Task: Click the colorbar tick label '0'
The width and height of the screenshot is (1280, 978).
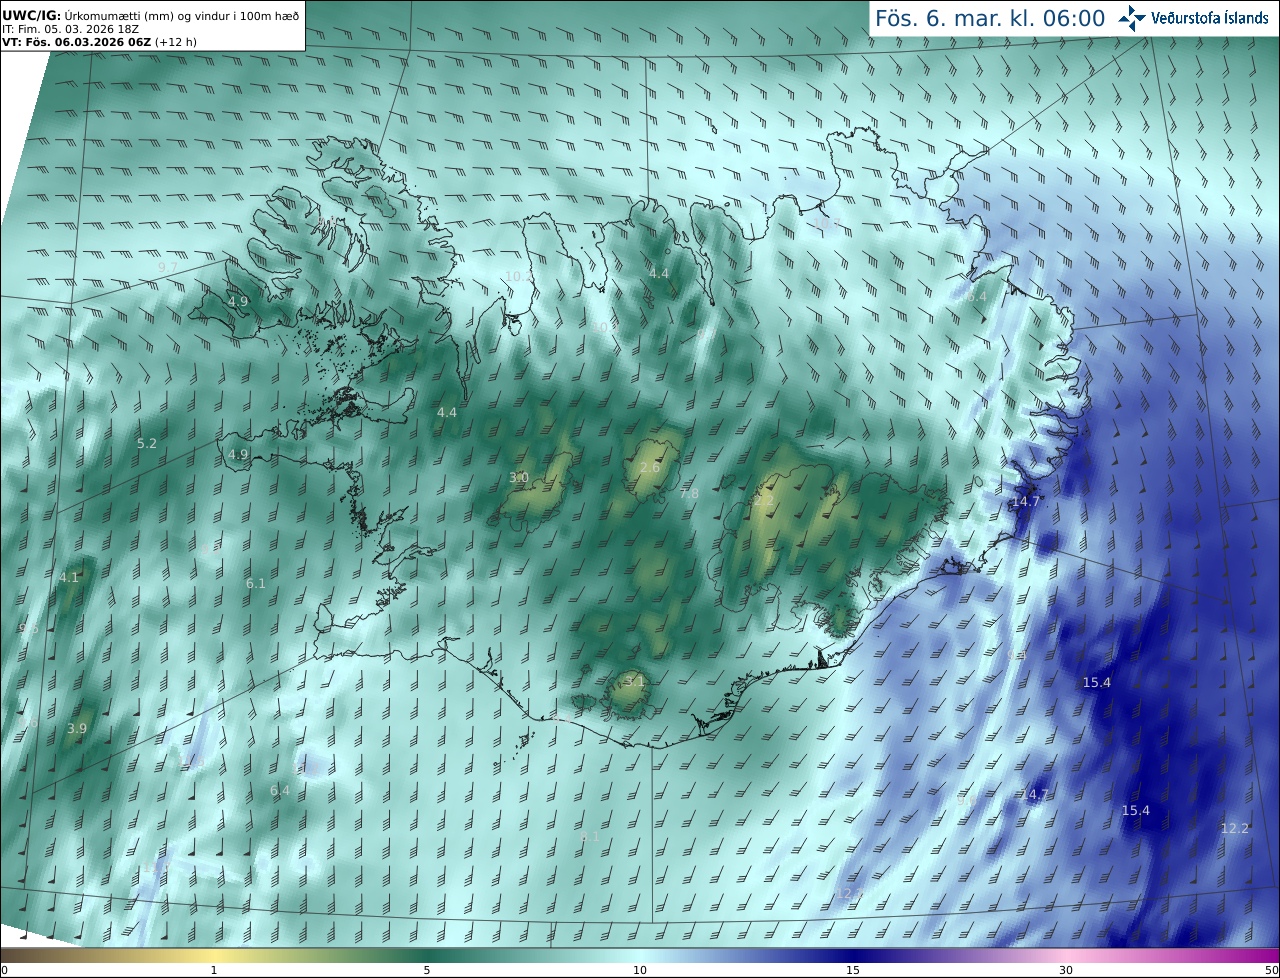Action: tap(4, 970)
